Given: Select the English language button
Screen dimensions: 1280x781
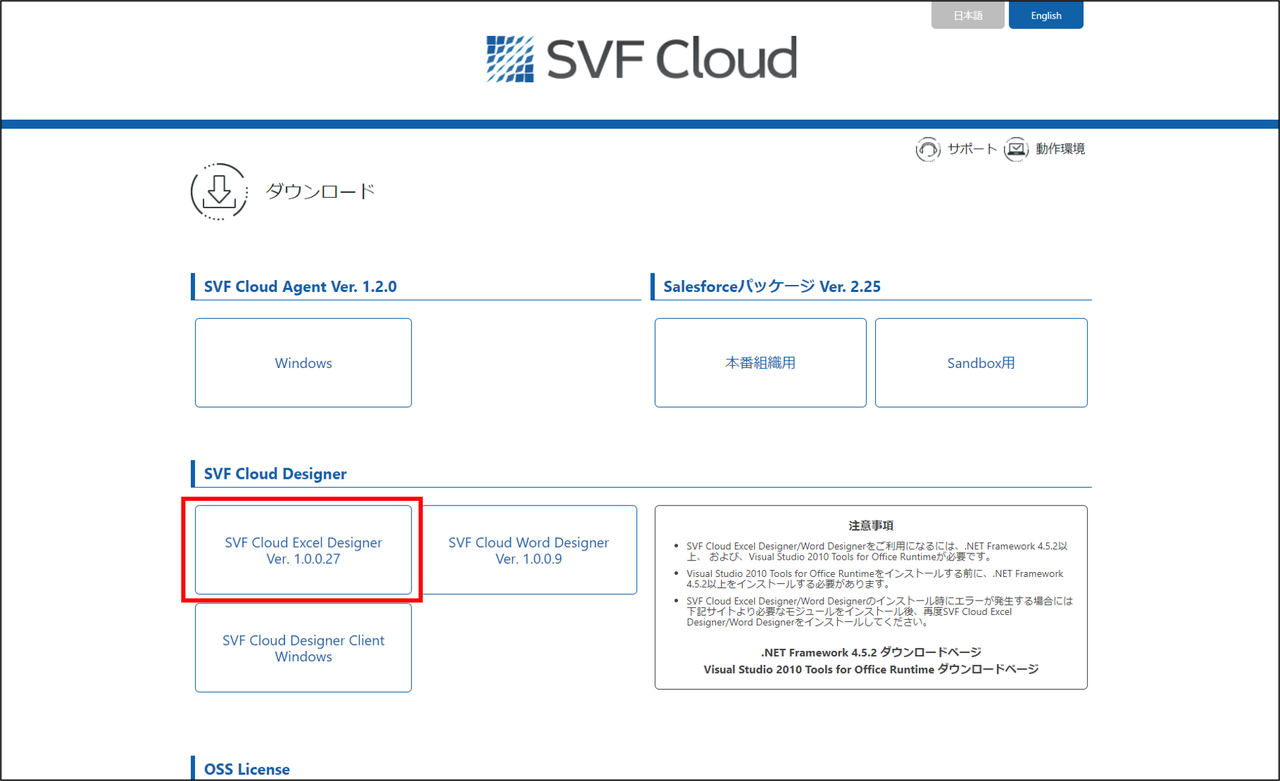Looking at the screenshot, I should [1046, 15].
